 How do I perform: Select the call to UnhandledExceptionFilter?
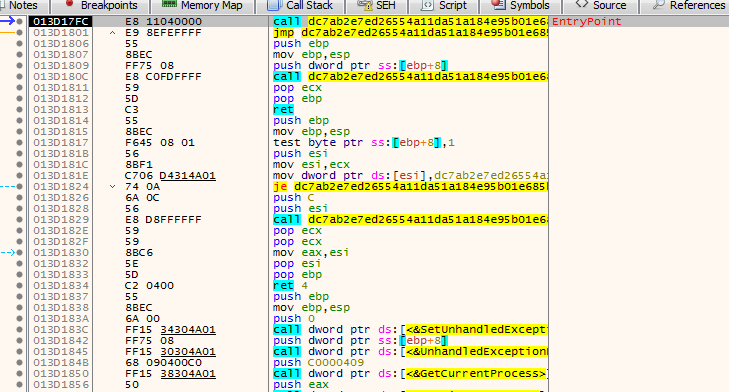(410, 352)
